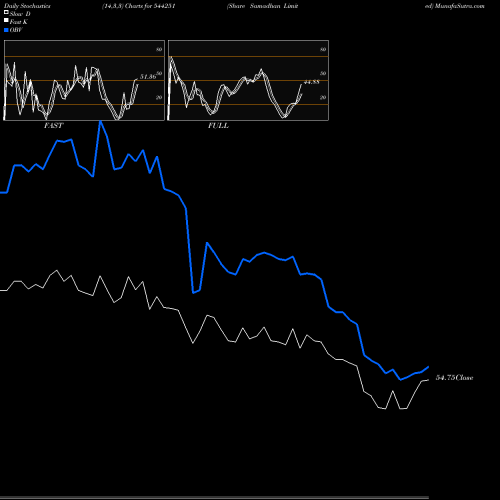Click the 50 level label in FULL chart

click(323, 73)
